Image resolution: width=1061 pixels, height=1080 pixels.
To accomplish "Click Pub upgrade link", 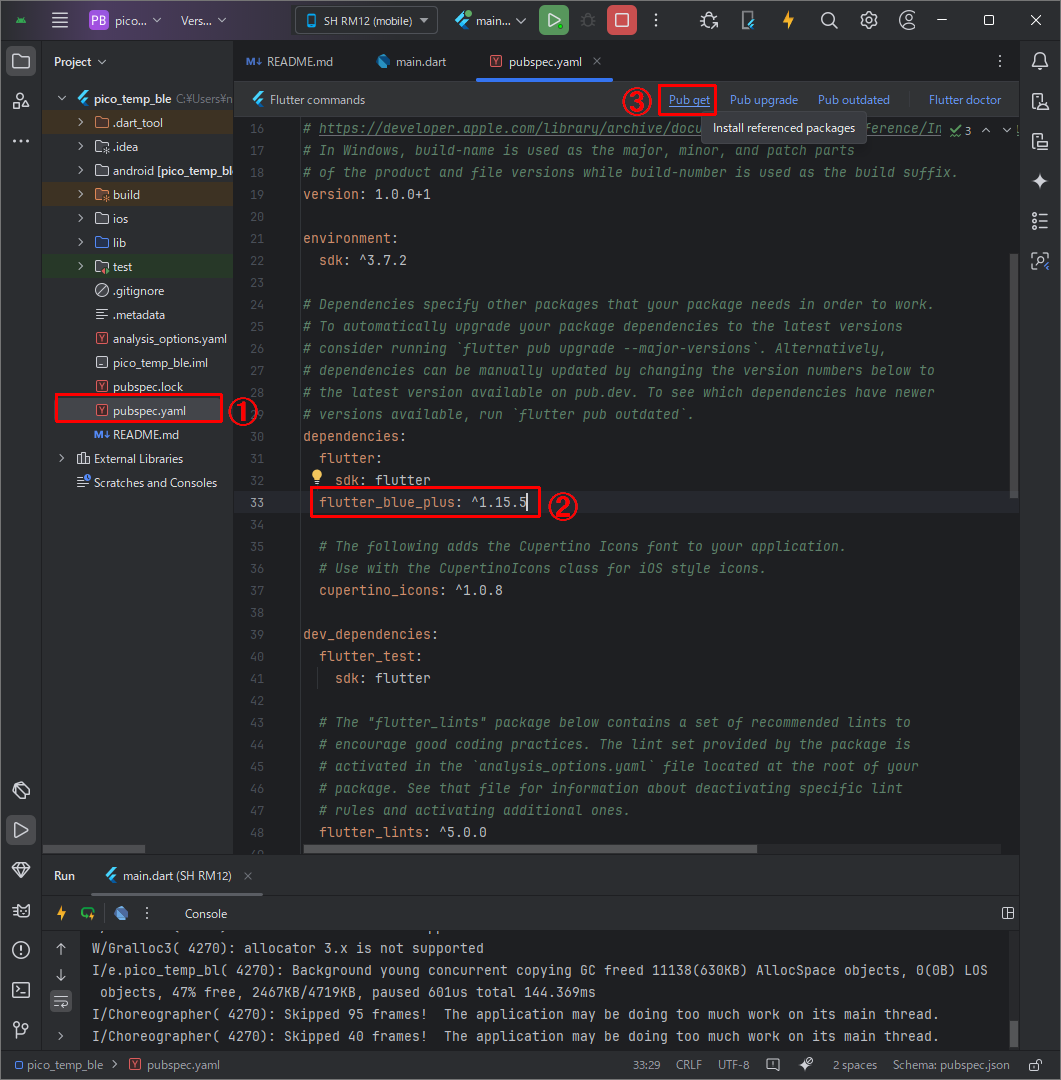I will click(x=763, y=100).
